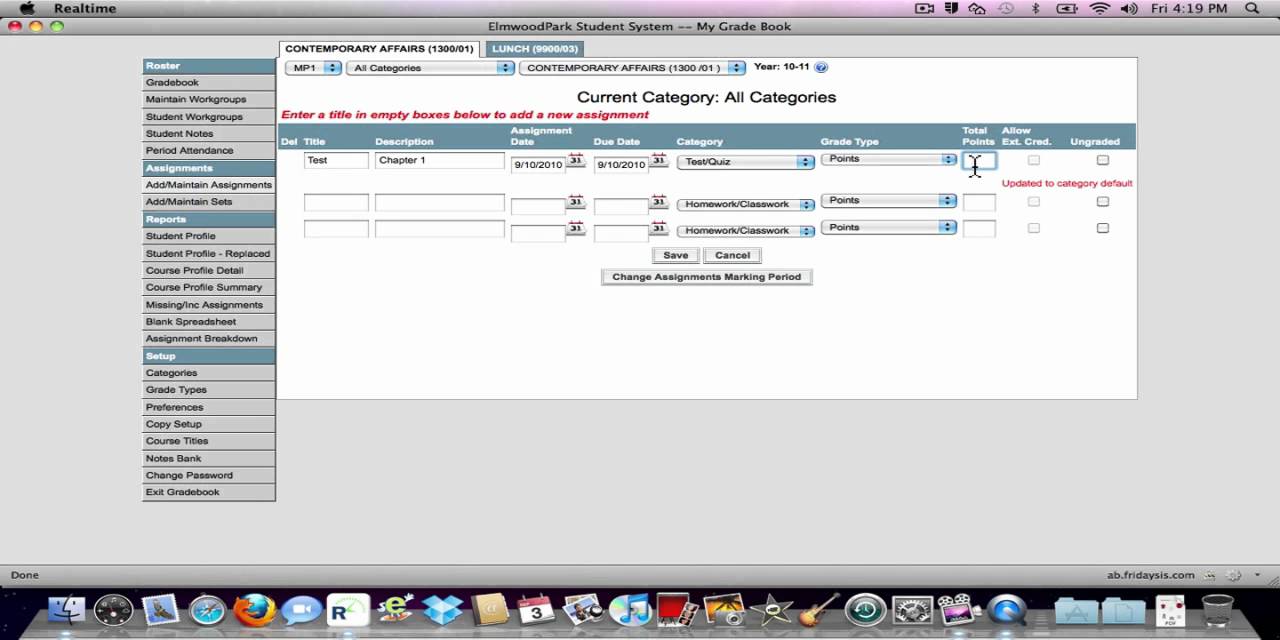Click the Wi-Fi menu bar icon
Viewport: 1280px width, 640px height.
(x=1100, y=8)
